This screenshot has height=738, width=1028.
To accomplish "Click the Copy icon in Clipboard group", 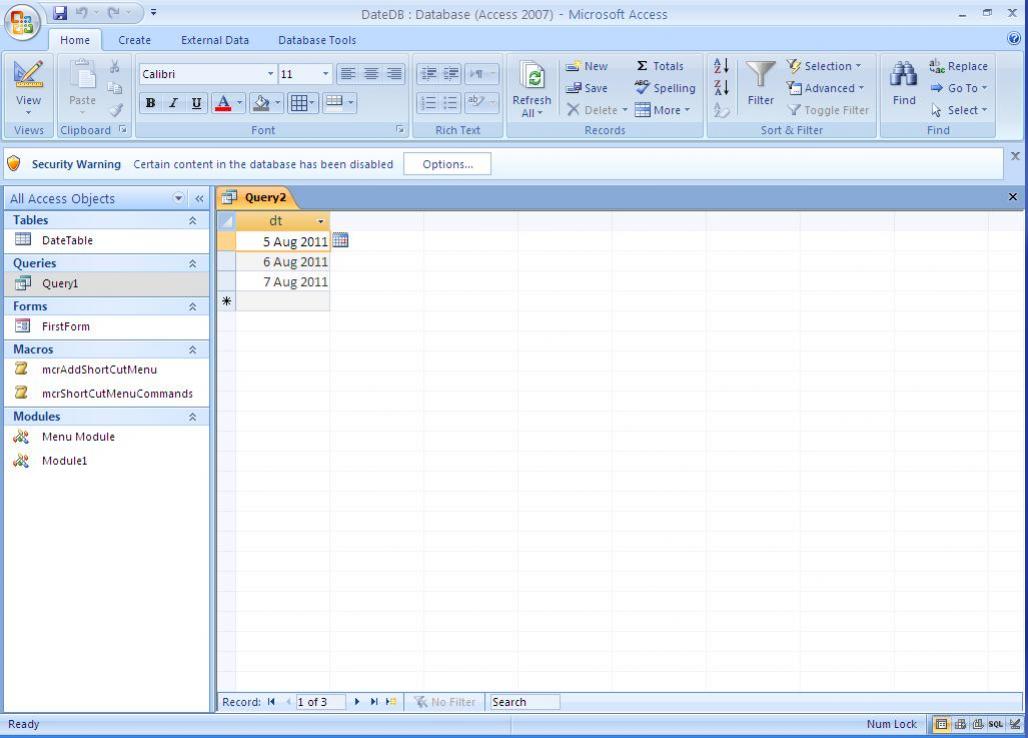I will tap(115, 88).
